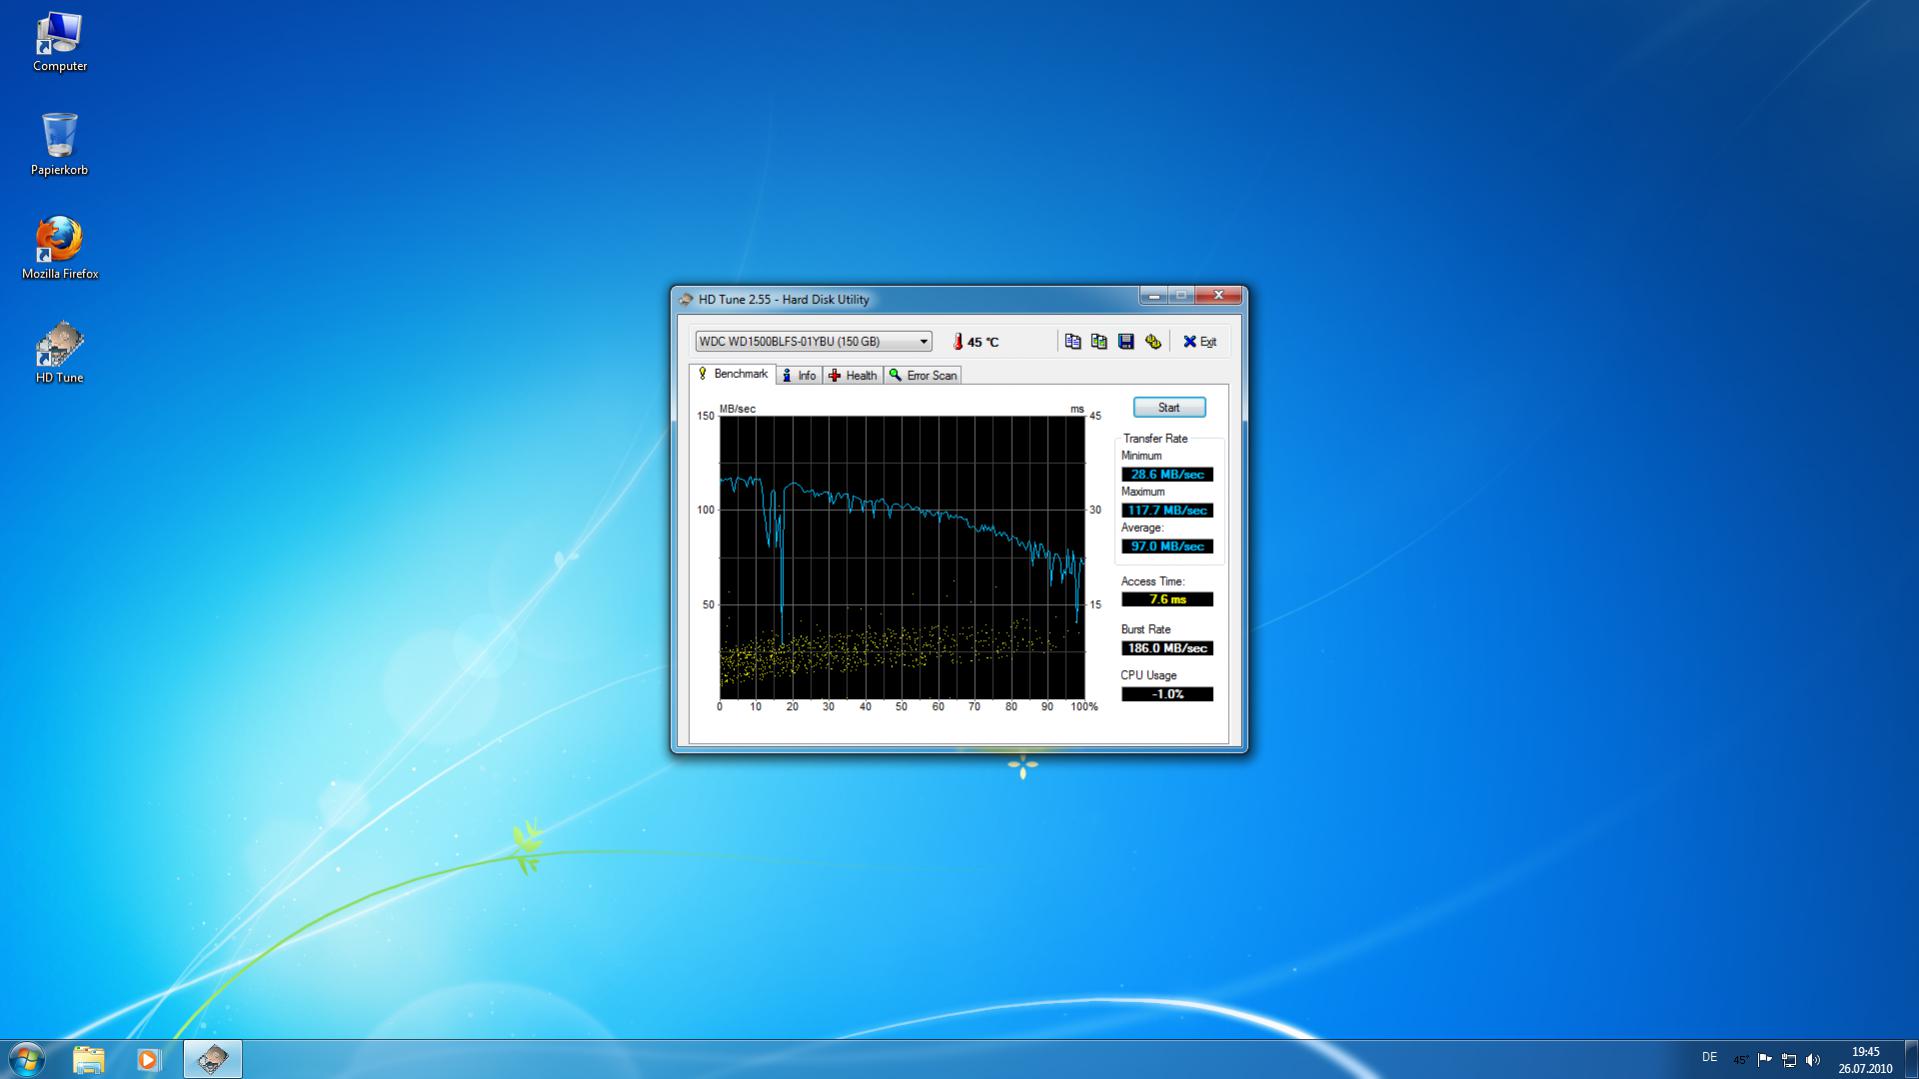Select the Mozilla Firefox desktop shortcut

60,249
